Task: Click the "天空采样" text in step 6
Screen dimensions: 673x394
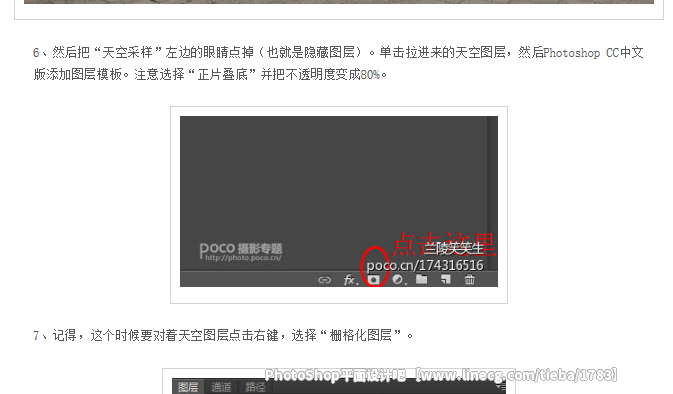Action: click(127, 53)
